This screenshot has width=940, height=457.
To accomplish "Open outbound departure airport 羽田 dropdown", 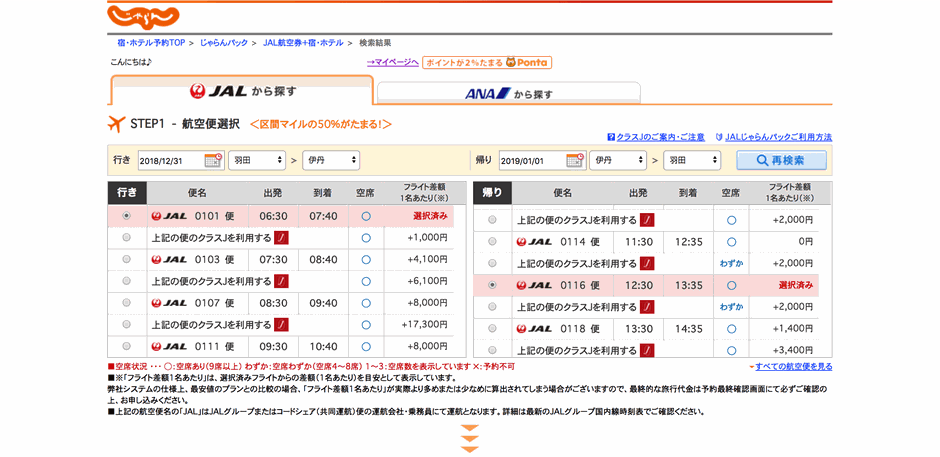I will point(257,160).
